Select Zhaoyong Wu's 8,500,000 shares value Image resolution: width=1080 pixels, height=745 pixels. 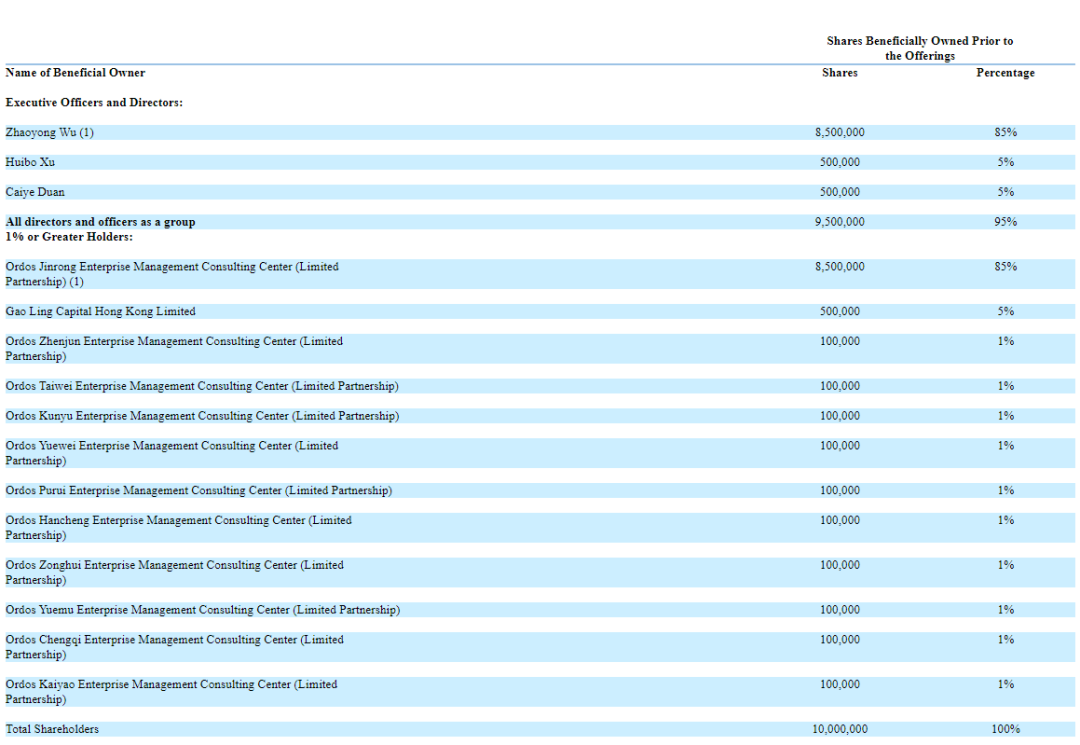pyautogui.click(x=840, y=132)
